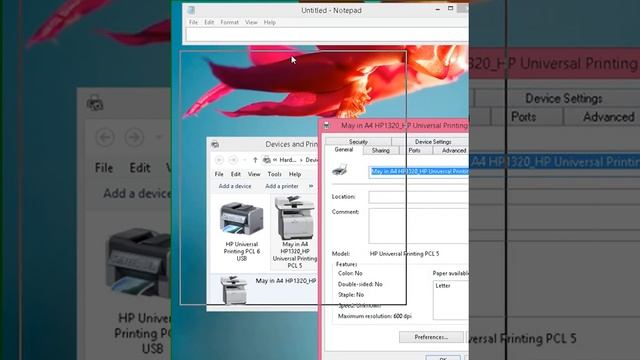Open the Notepad Format menu
This screenshot has height=360, width=640.
point(229,22)
